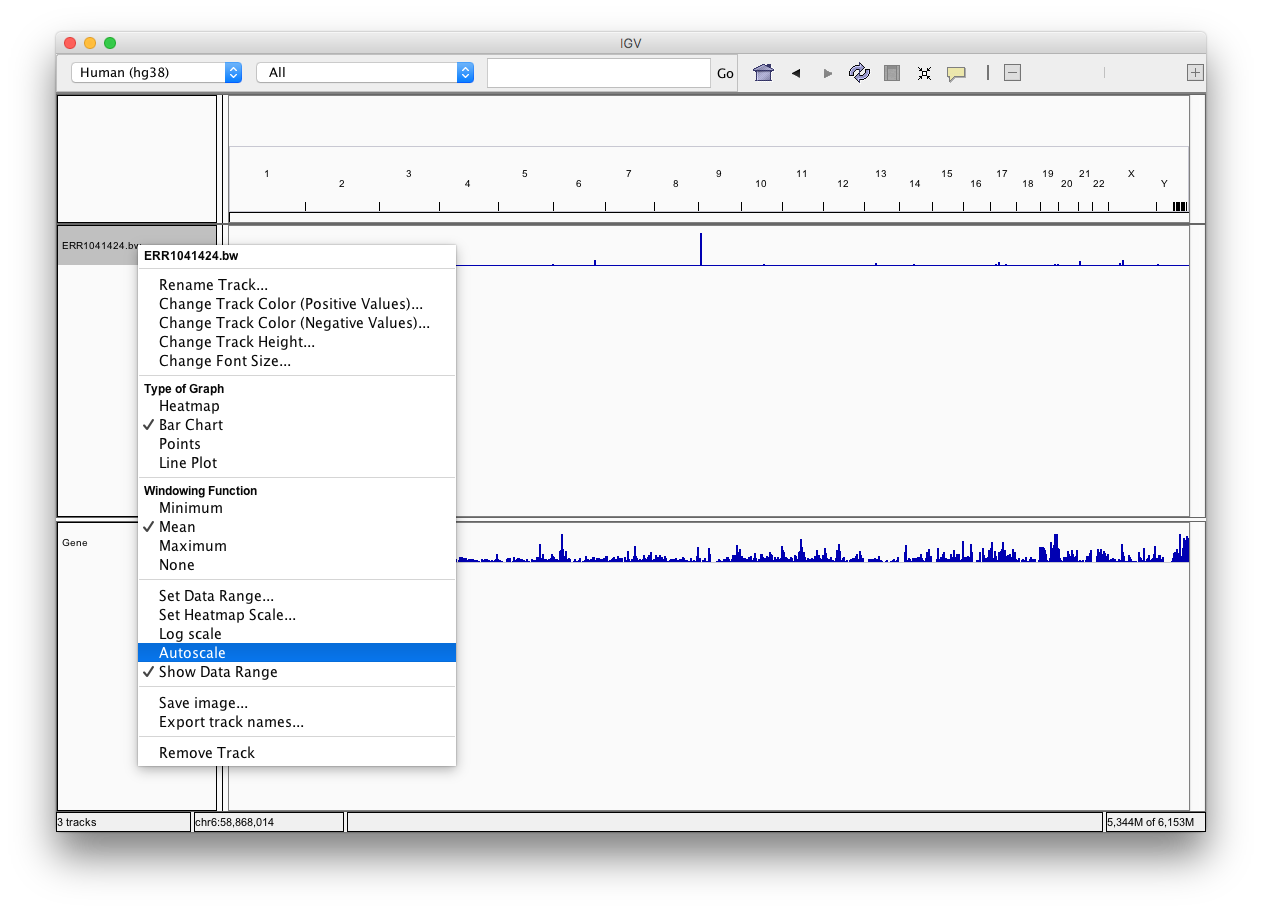Click the green macOS zoom window button
The width and height of the screenshot is (1262, 912).
tap(110, 43)
